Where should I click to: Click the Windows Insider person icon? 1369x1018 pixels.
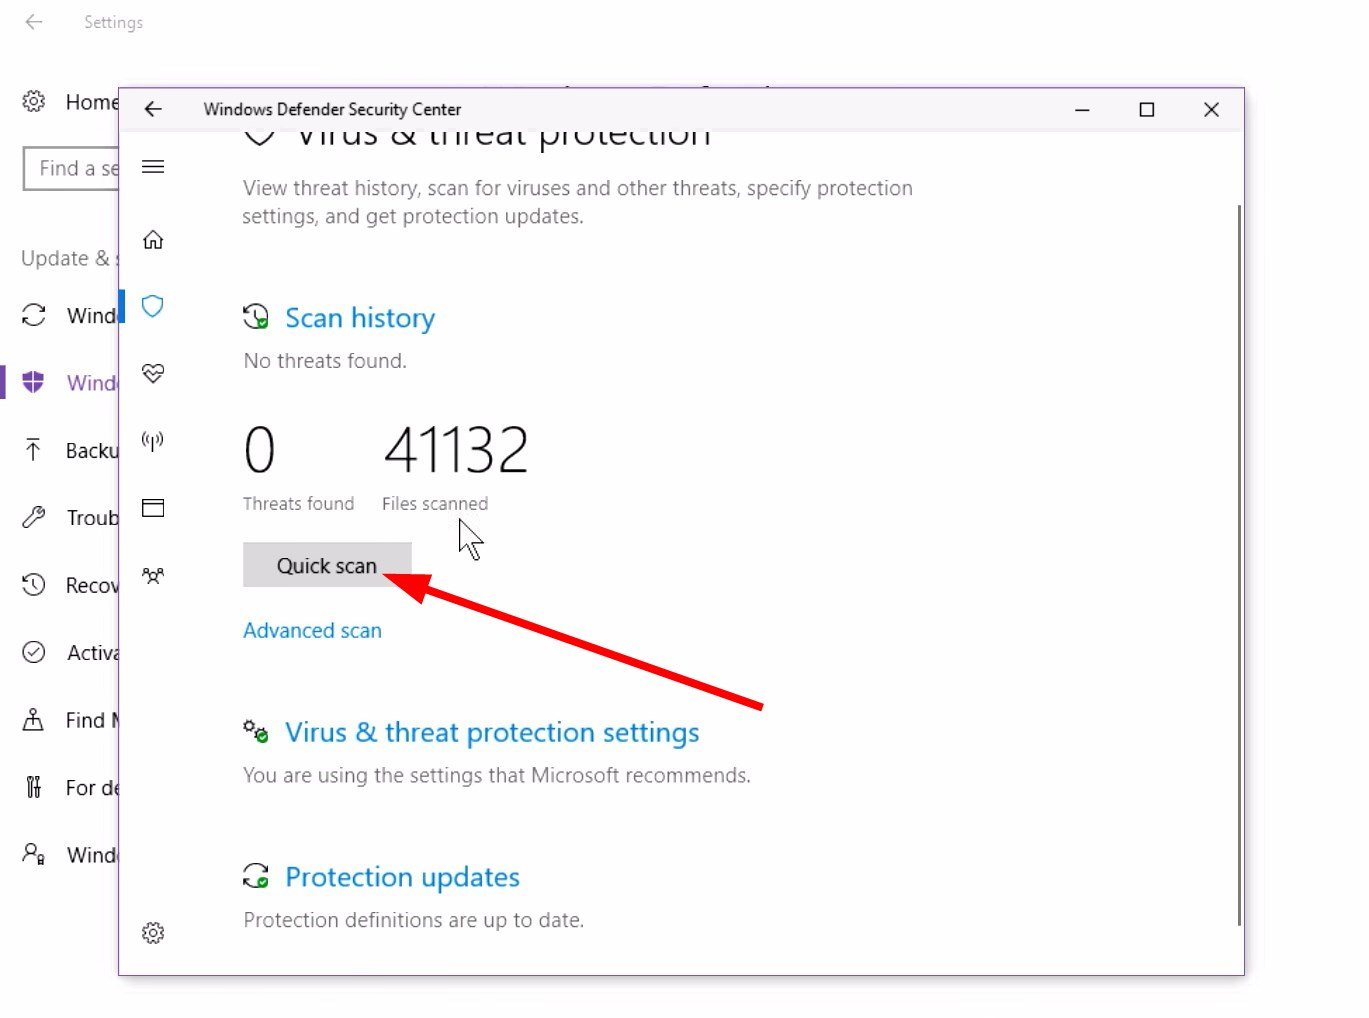34,854
